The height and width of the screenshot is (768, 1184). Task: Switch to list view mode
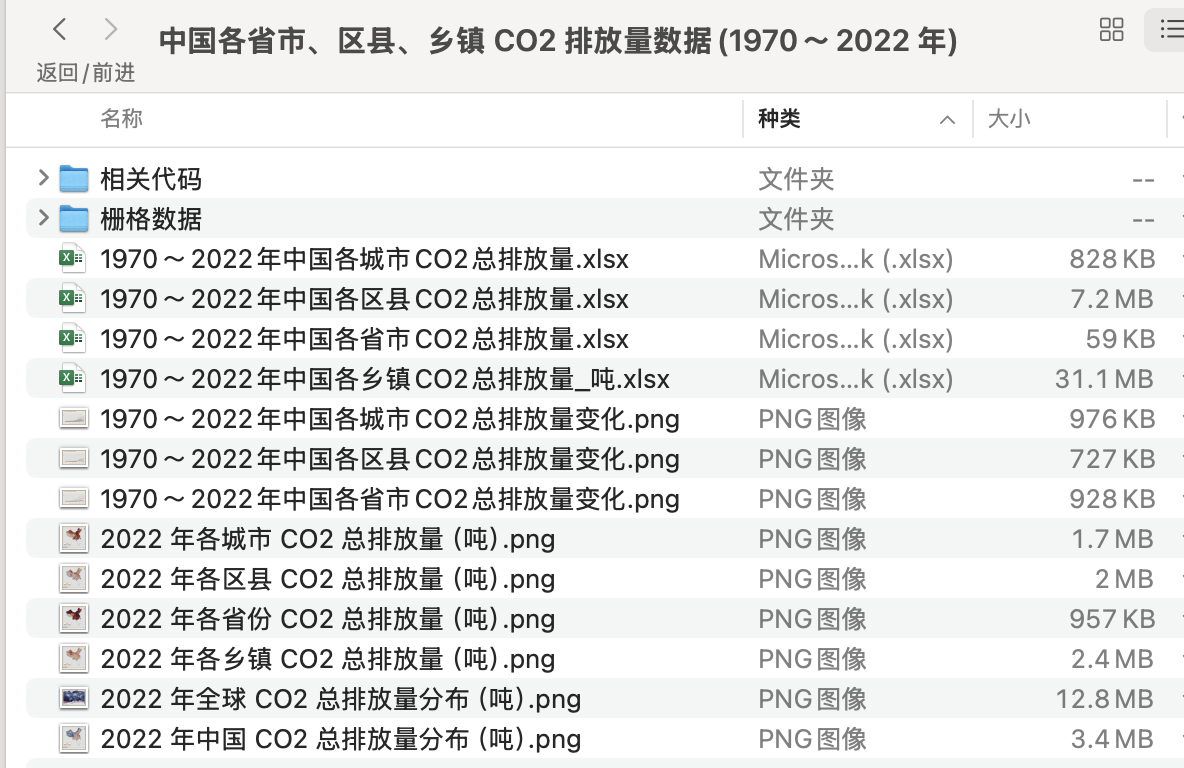point(1169,30)
